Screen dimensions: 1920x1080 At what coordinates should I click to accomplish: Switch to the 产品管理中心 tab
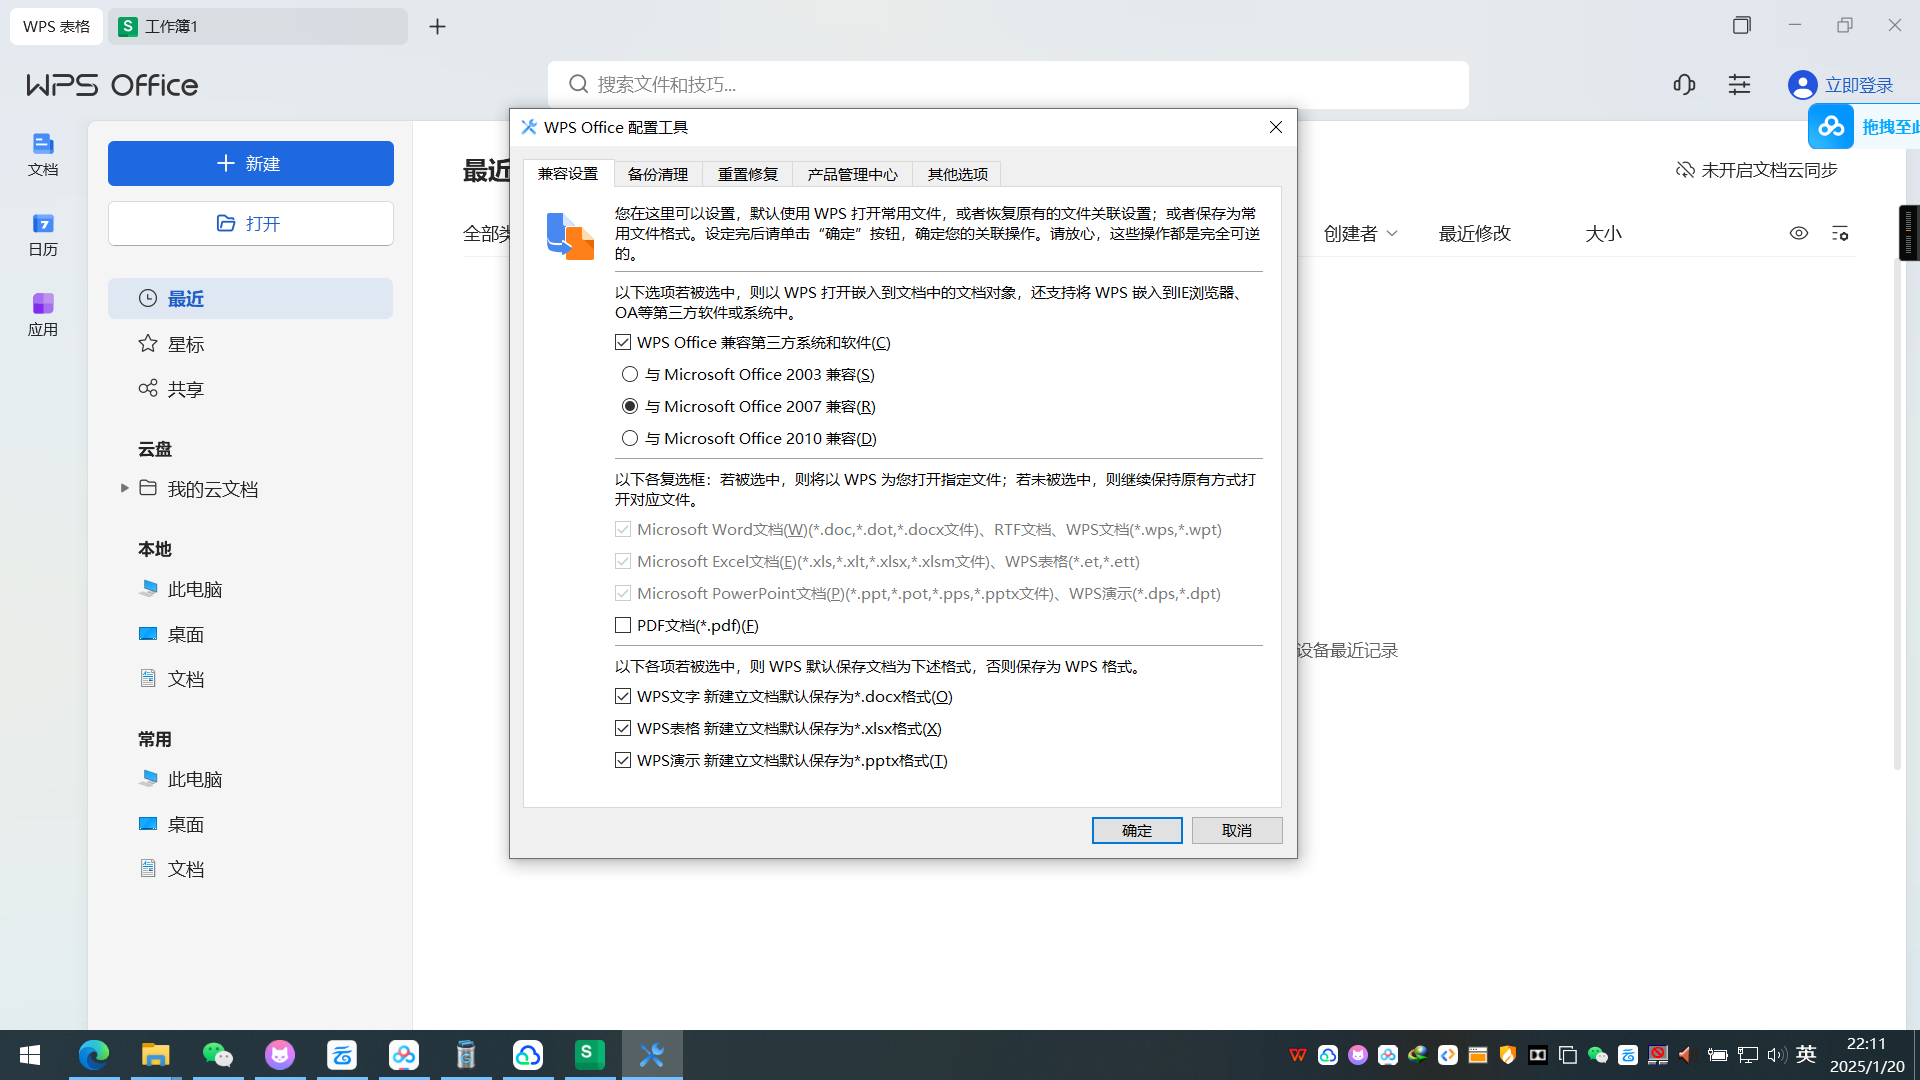[x=853, y=174]
